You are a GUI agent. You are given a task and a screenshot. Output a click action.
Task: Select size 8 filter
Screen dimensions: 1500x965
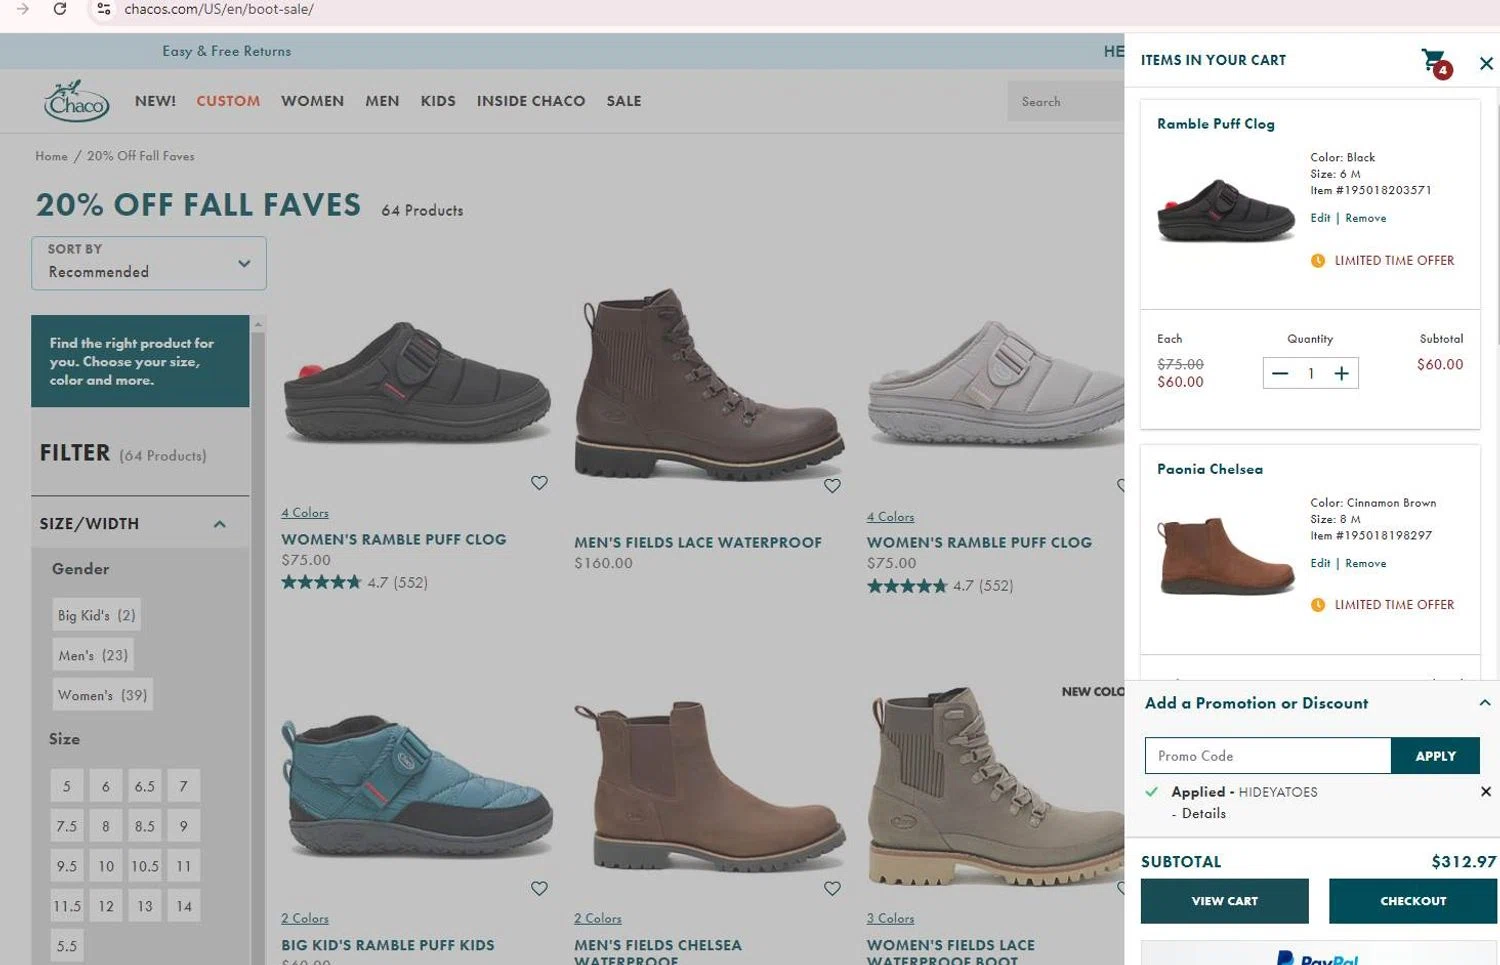[106, 826]
